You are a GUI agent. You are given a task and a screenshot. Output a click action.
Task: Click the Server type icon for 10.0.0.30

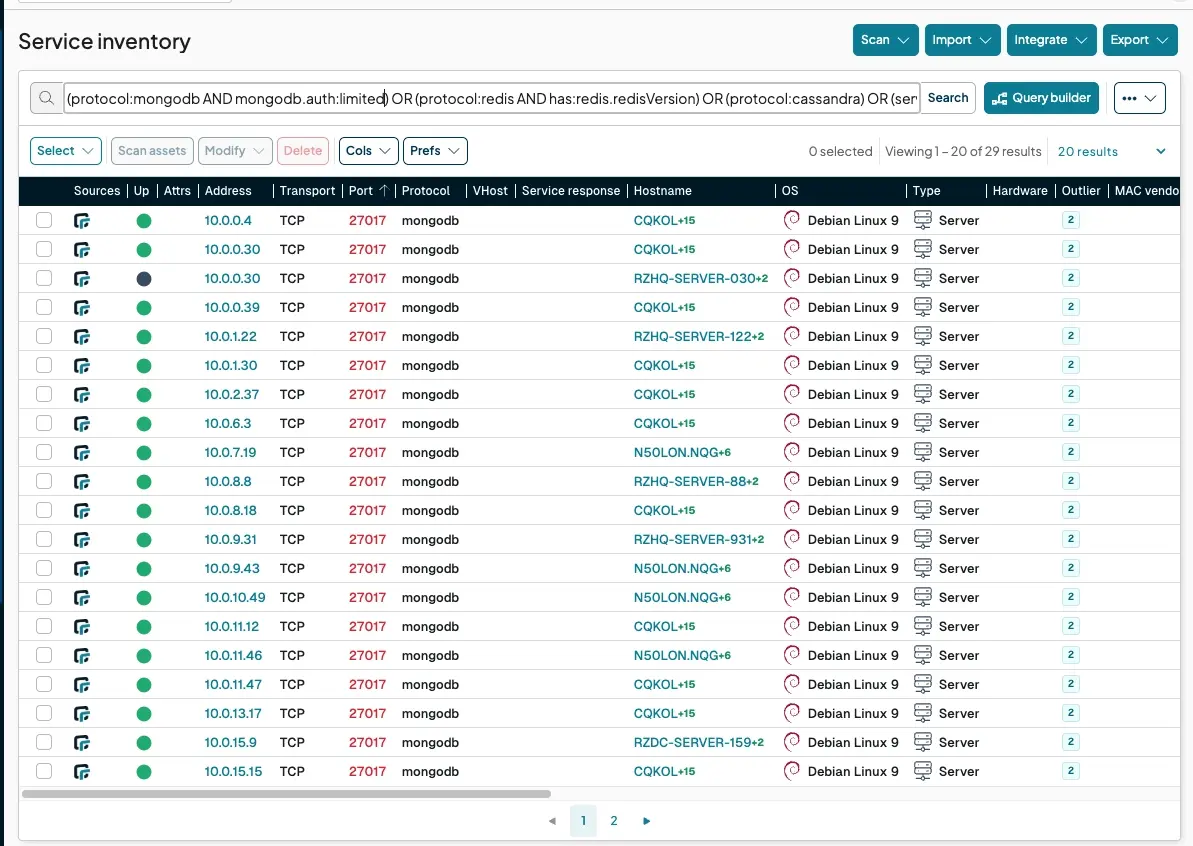click(x=922, y=249)
